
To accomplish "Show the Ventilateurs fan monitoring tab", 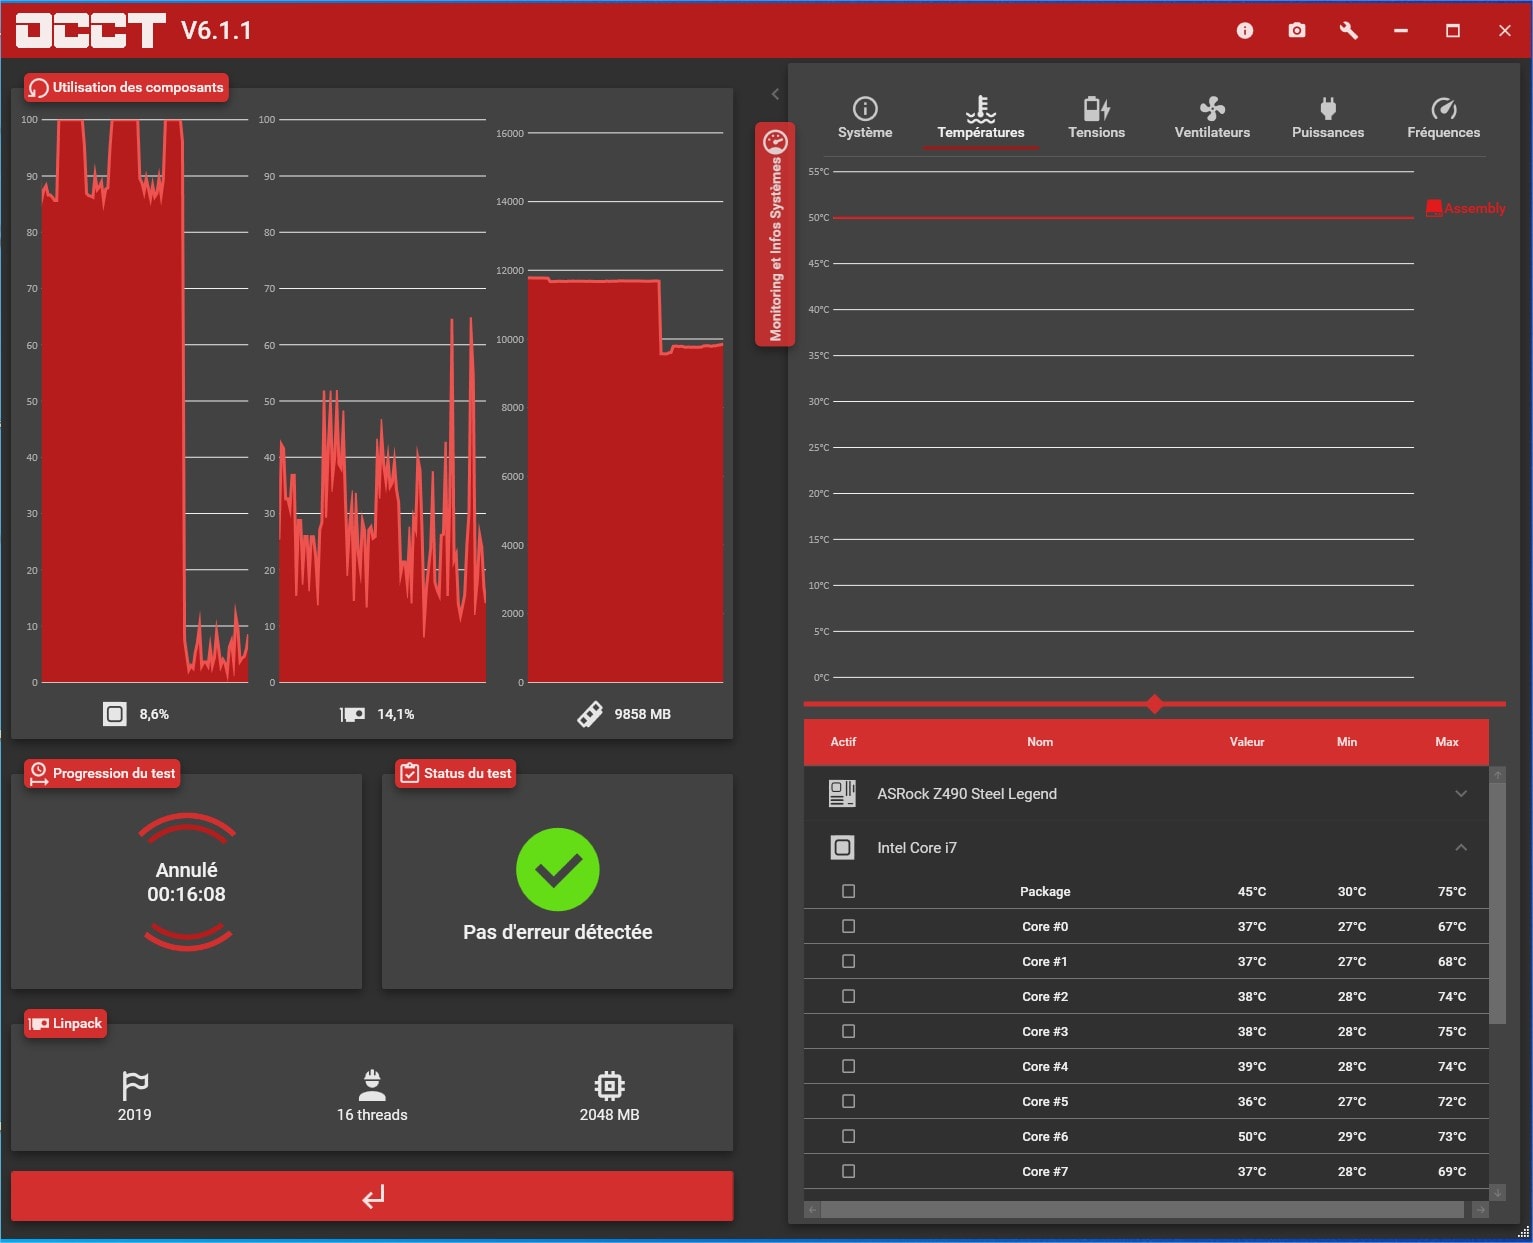I will tap(1212, 118).
